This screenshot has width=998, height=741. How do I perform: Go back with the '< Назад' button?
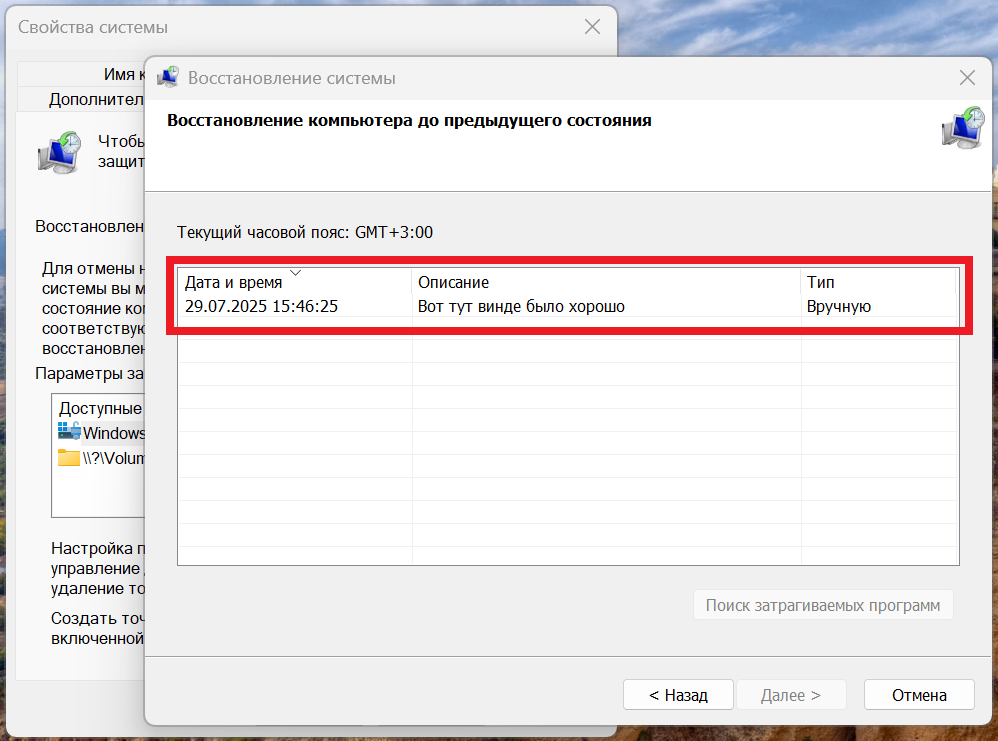click(x=678, y=695)
